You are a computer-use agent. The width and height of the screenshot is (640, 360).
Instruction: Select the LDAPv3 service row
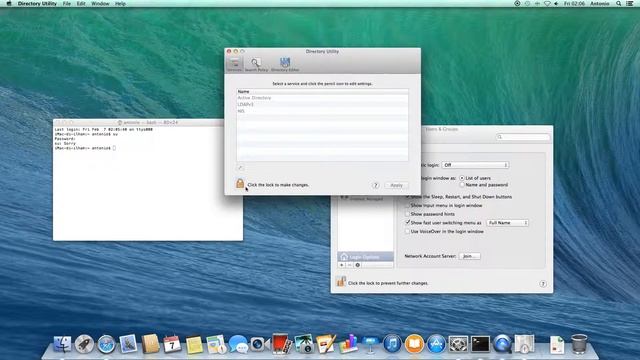click(322, 104)
